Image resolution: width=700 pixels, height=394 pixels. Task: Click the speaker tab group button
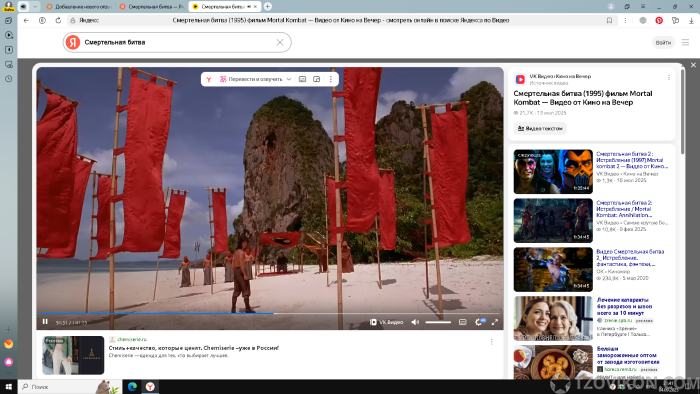coord(23,7)
